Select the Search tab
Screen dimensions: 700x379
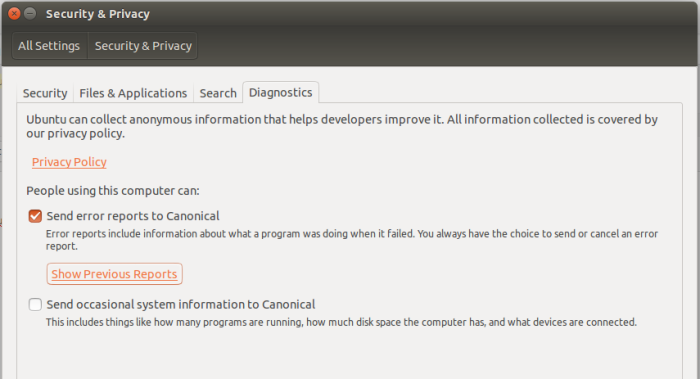tap(218, 93)
